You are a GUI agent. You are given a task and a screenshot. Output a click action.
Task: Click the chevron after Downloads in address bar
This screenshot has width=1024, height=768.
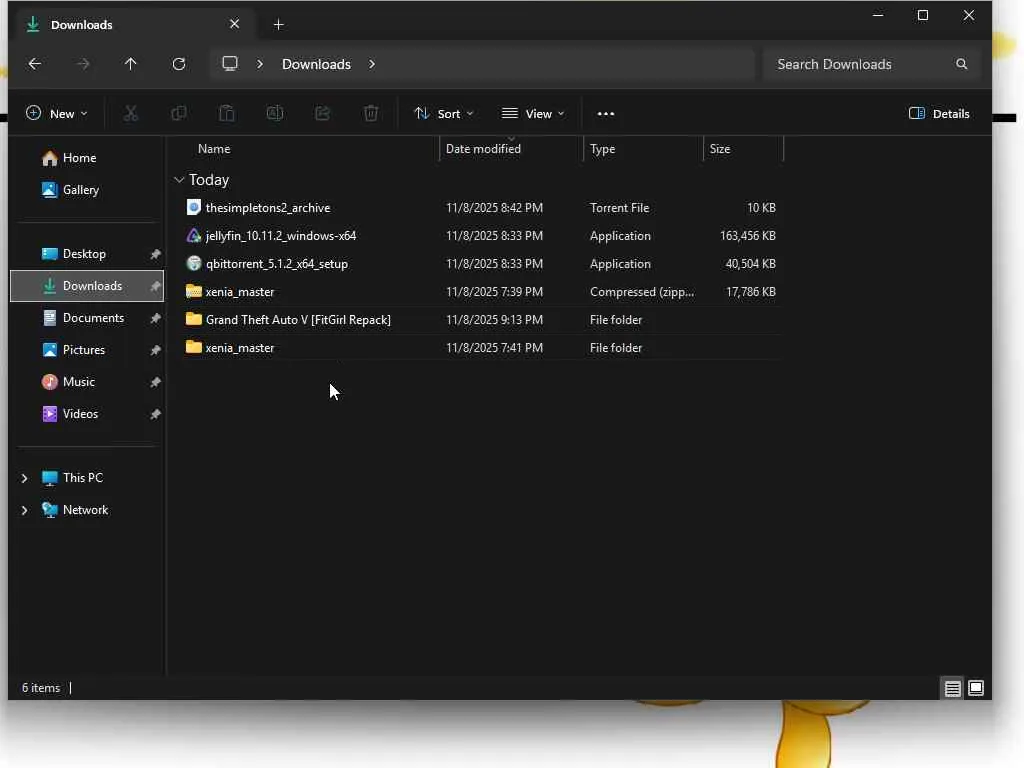(372, 64)
